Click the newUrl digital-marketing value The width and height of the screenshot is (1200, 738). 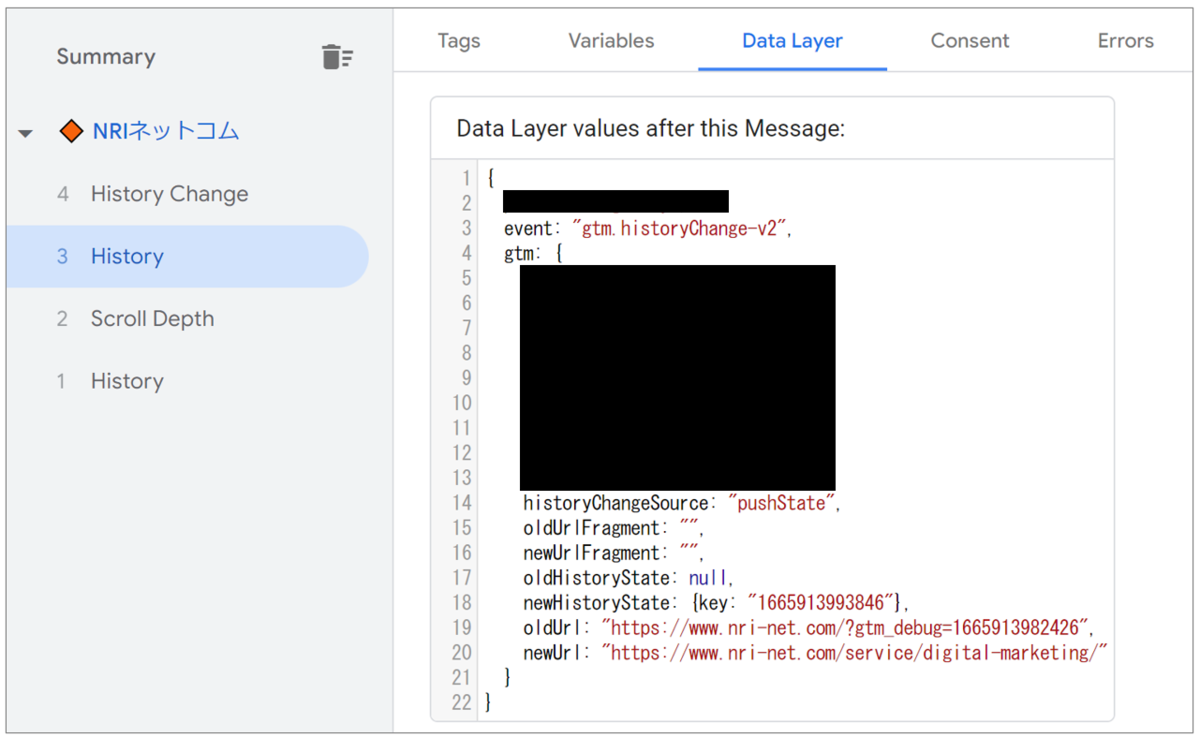click(855, 653)
